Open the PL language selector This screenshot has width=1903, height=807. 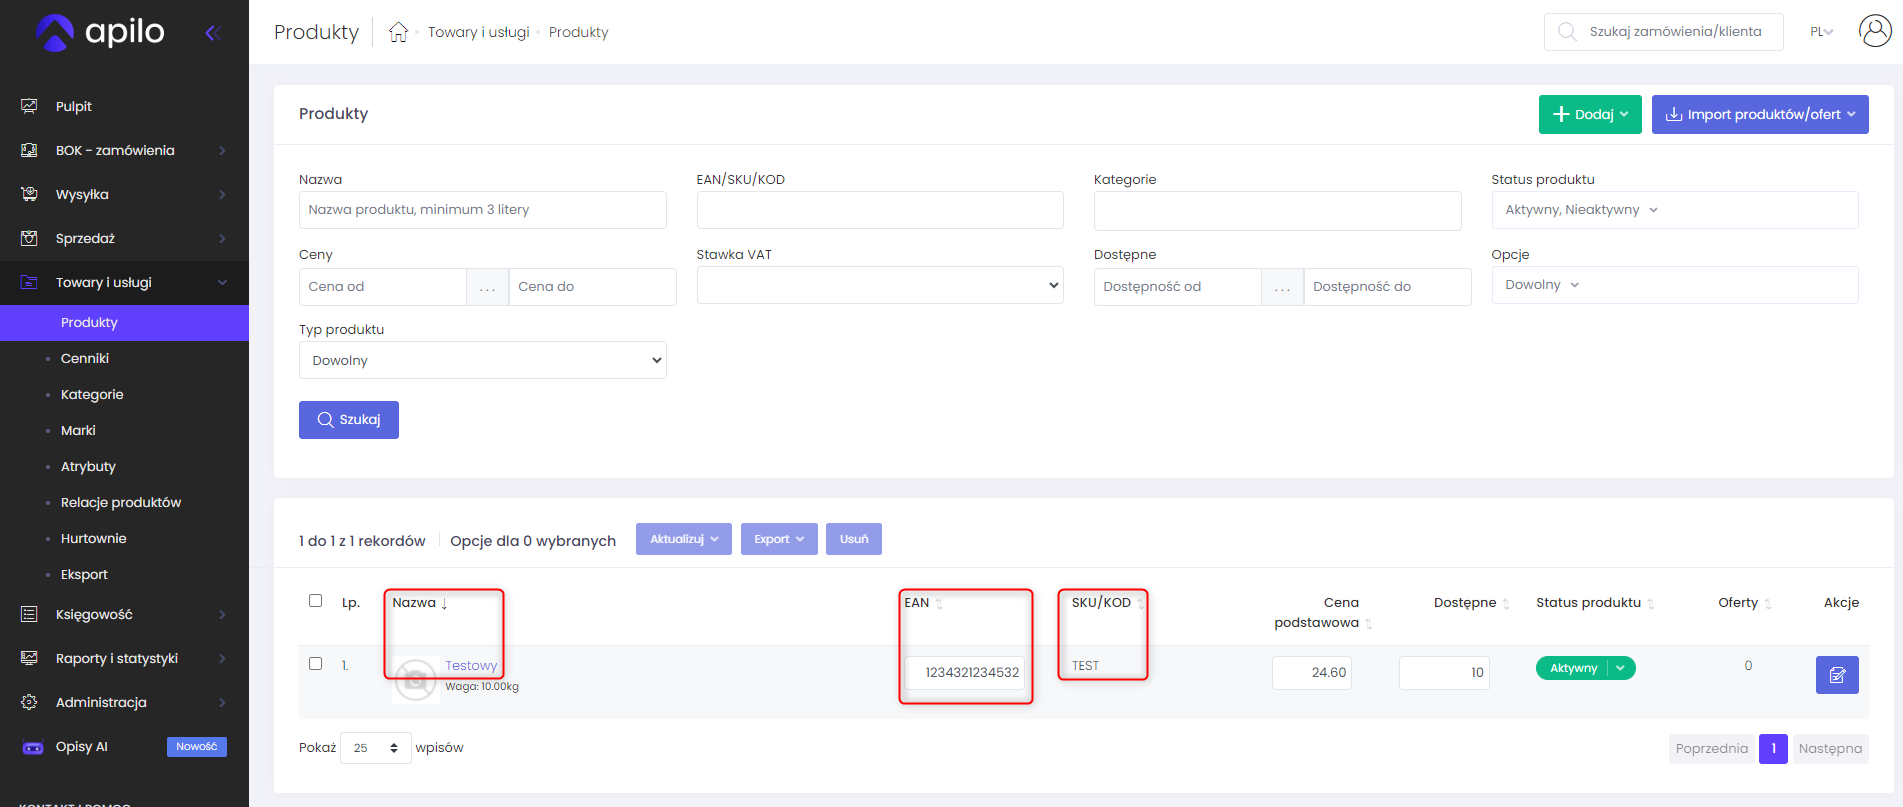(1821, 32)
